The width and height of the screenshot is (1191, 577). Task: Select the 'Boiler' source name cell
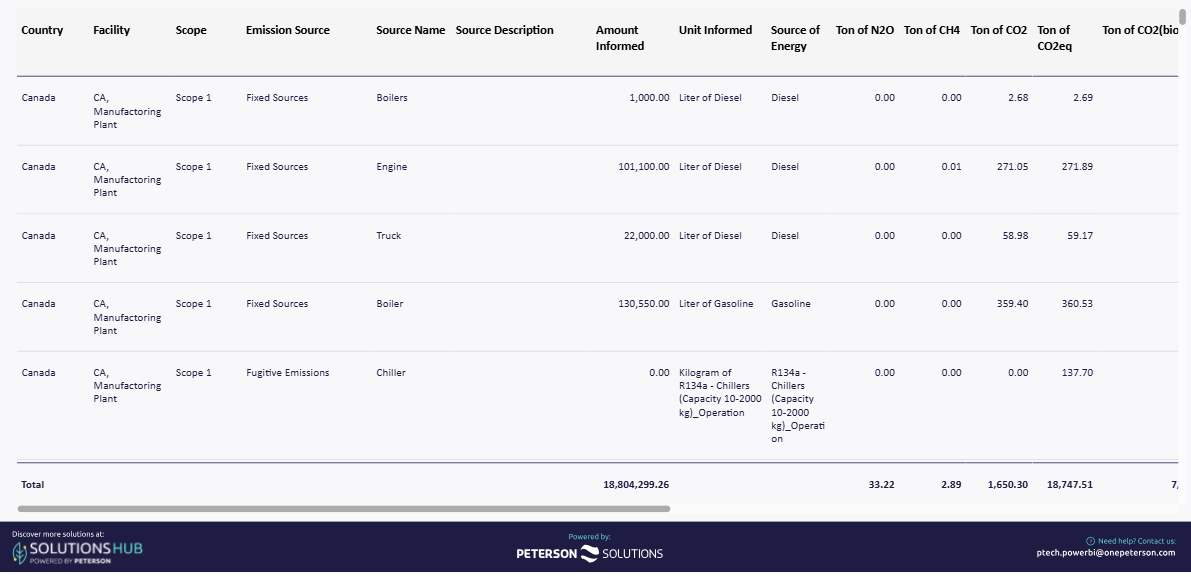point(390,304)
